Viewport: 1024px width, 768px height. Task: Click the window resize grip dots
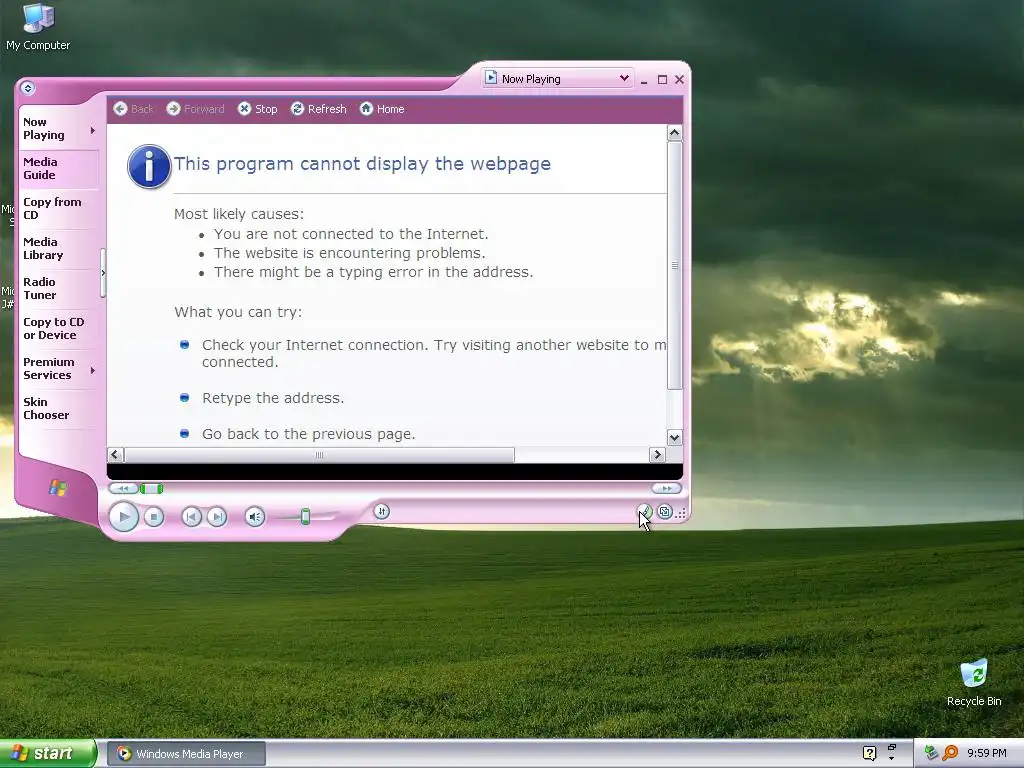click(680, 513)
